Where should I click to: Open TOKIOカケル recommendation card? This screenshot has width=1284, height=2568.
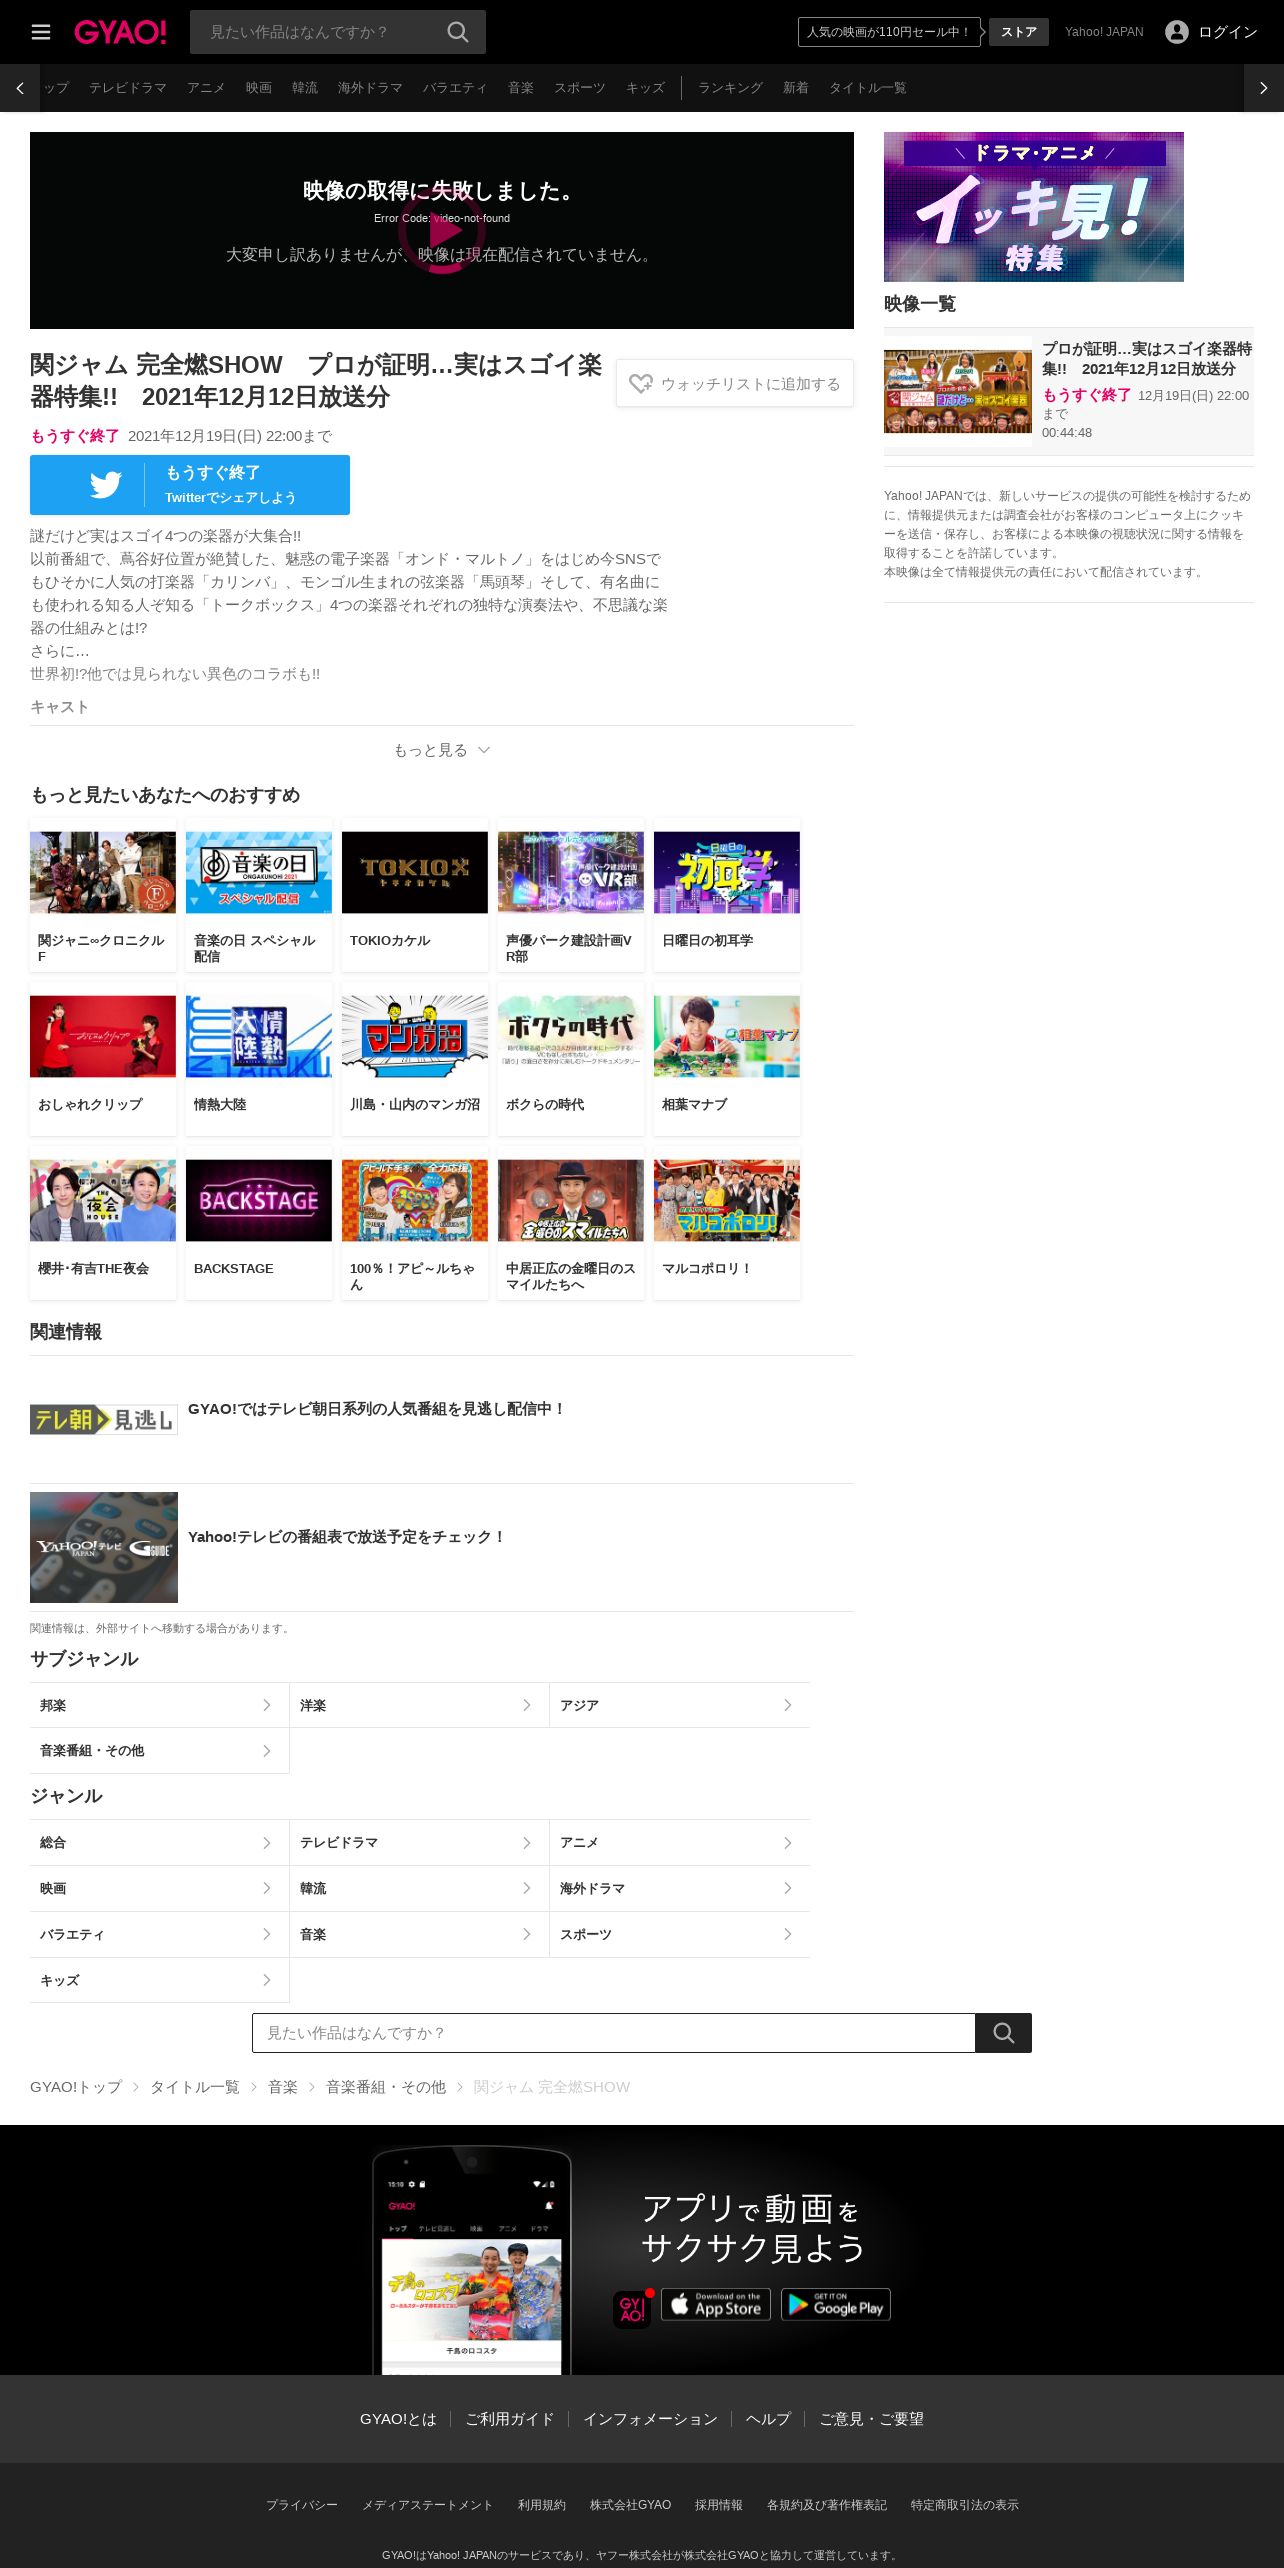(415, 896)
